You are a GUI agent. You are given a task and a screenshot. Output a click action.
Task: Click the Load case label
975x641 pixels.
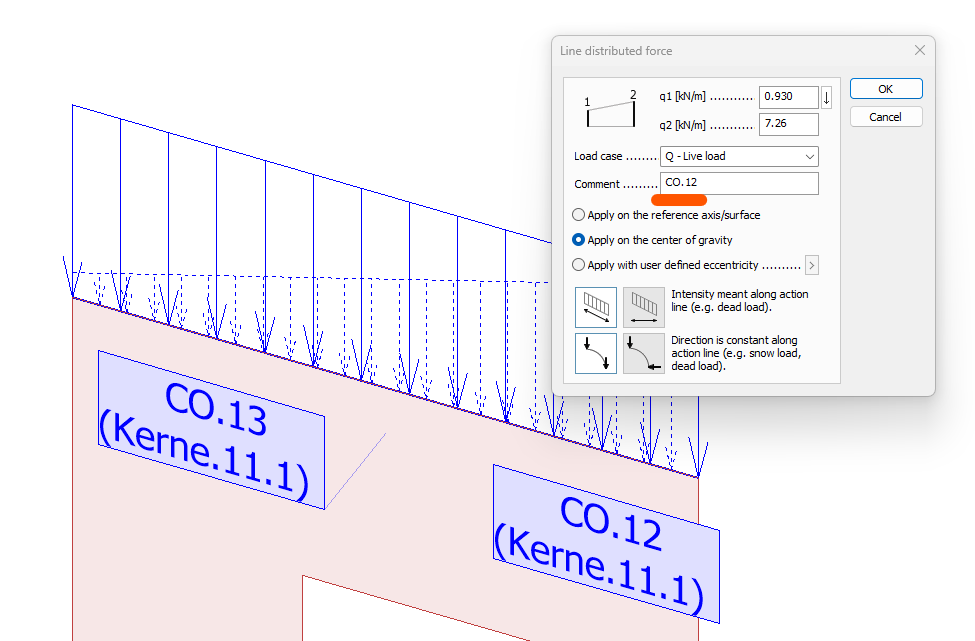[598, 156]
